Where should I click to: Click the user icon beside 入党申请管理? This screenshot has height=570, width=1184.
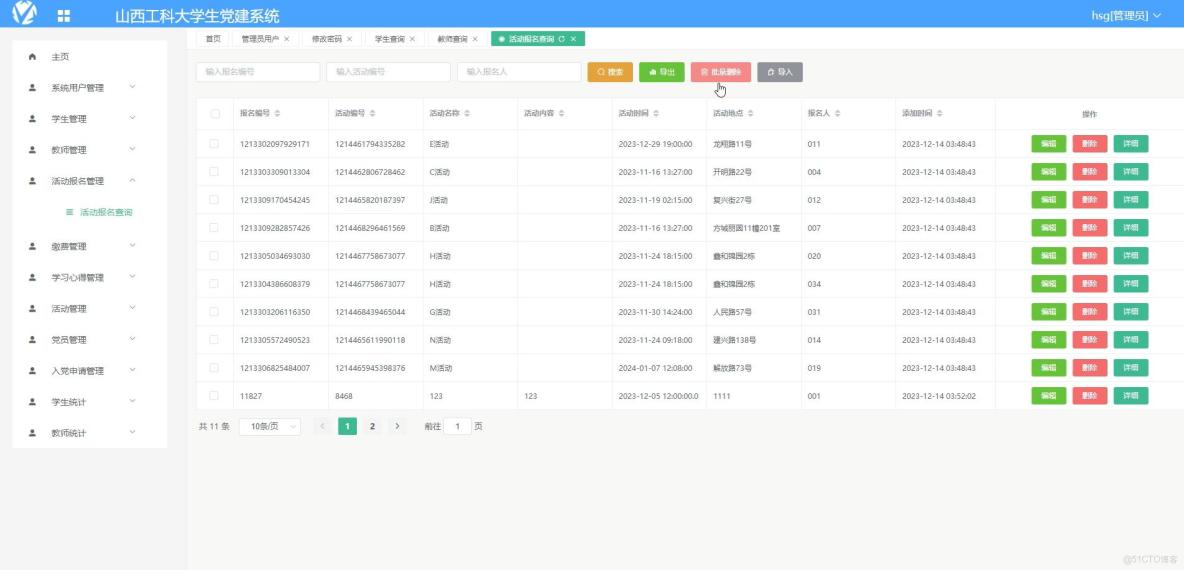click(32, 371)
